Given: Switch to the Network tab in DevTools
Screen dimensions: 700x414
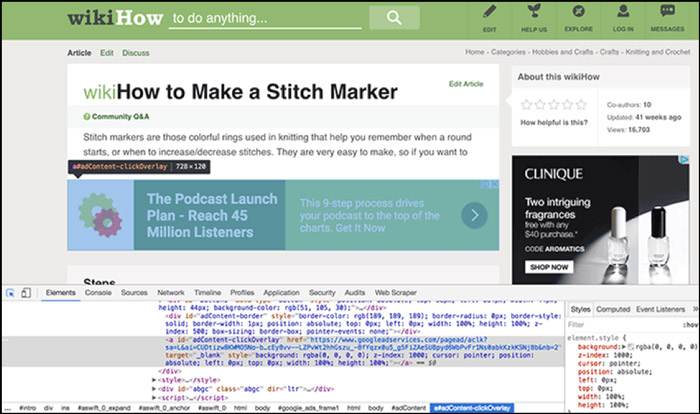Looking at the screenshot, I should [171, 293].
